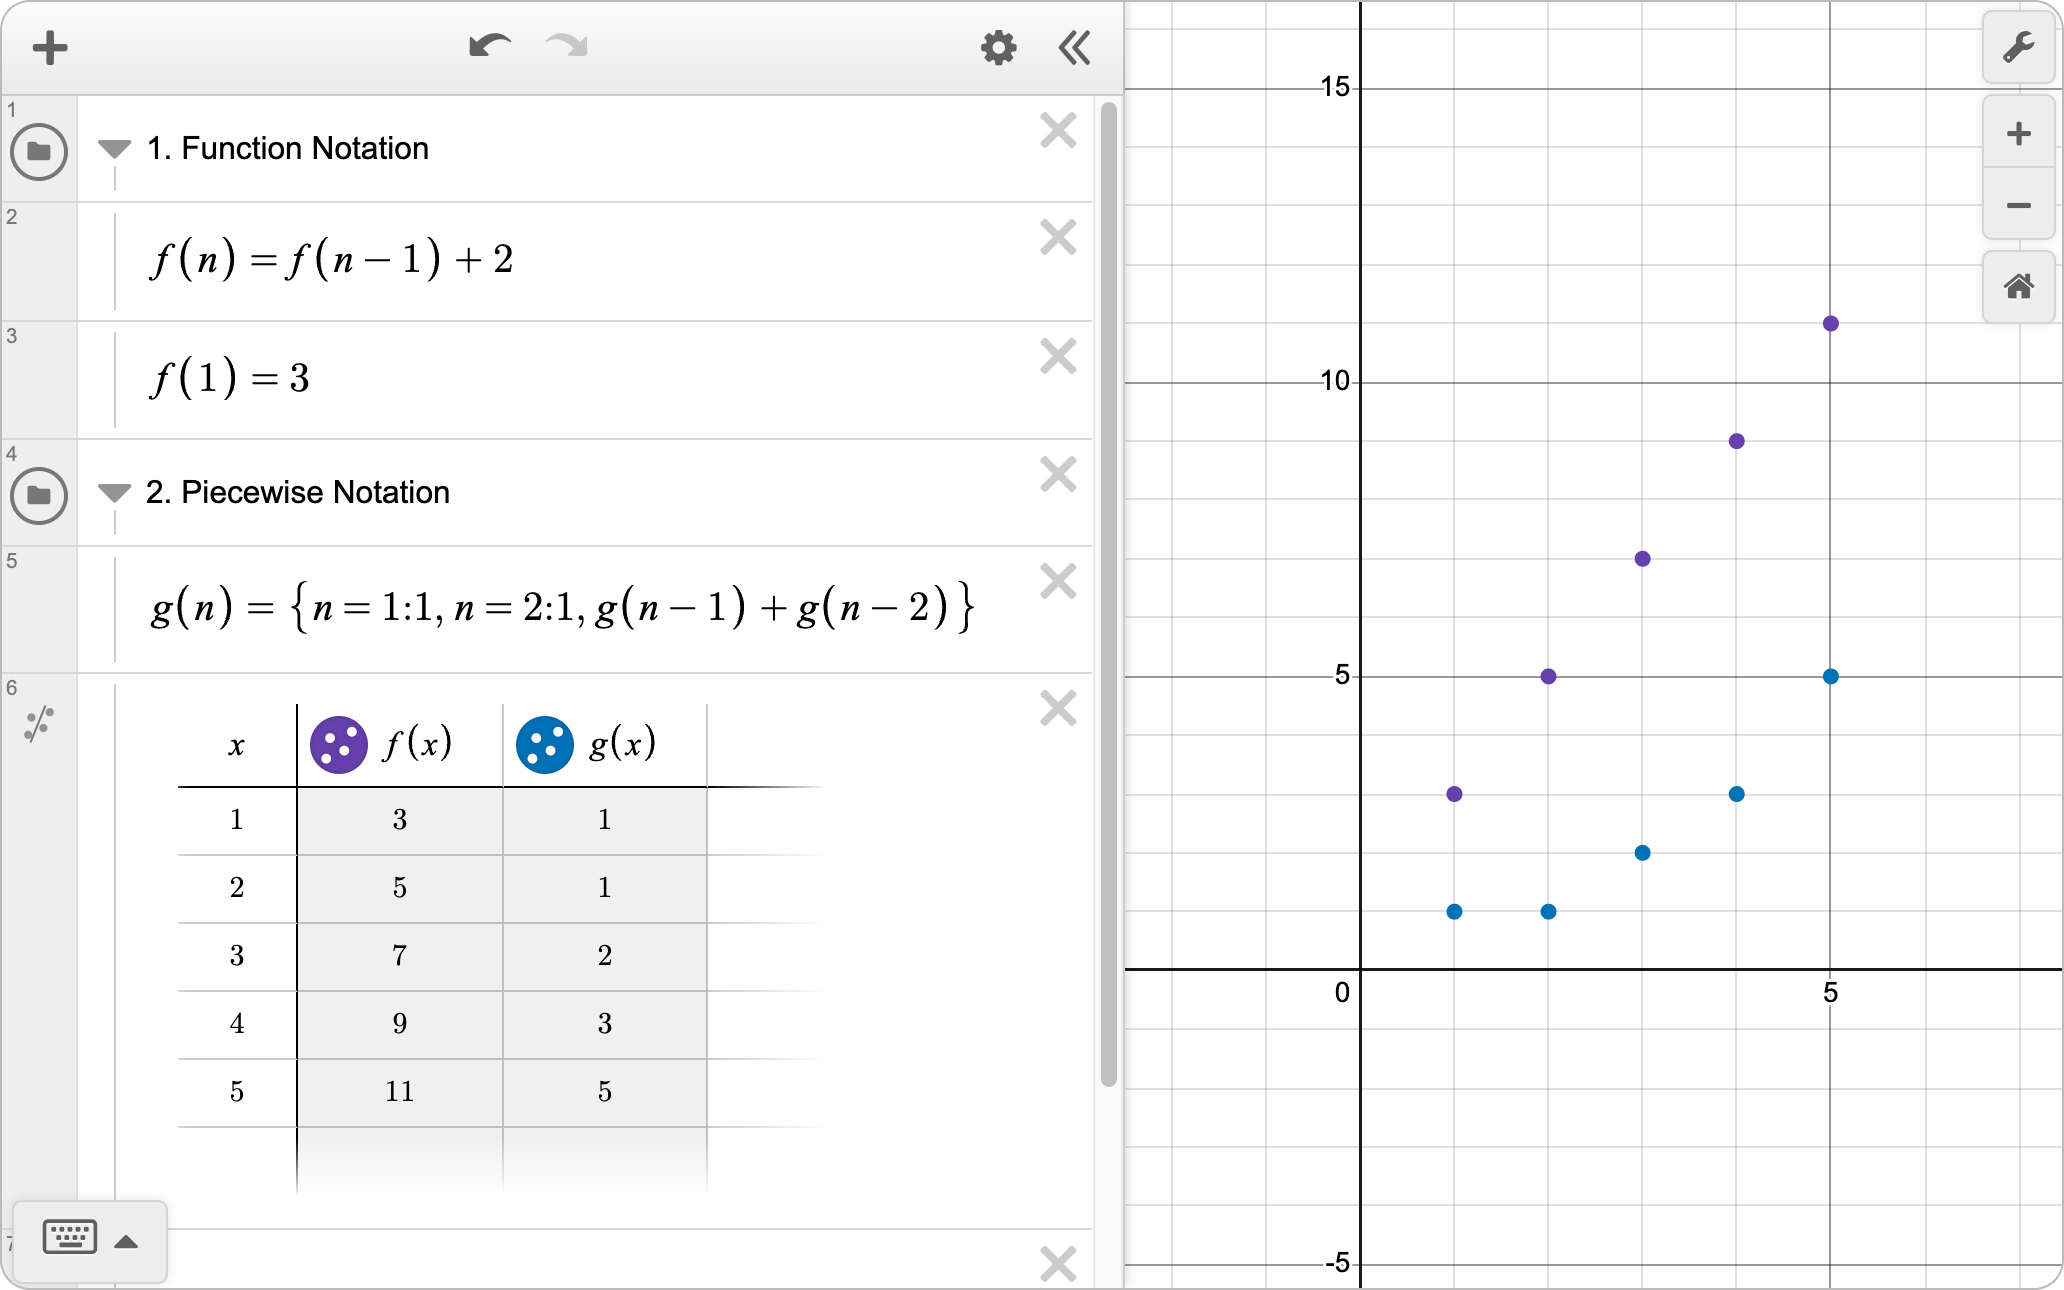Image resolution: width=2064 pixels, height=1290 pixels.
Task: Delete the f(n)=f(n-1)+2 expression
Action: coord(1057,237)
